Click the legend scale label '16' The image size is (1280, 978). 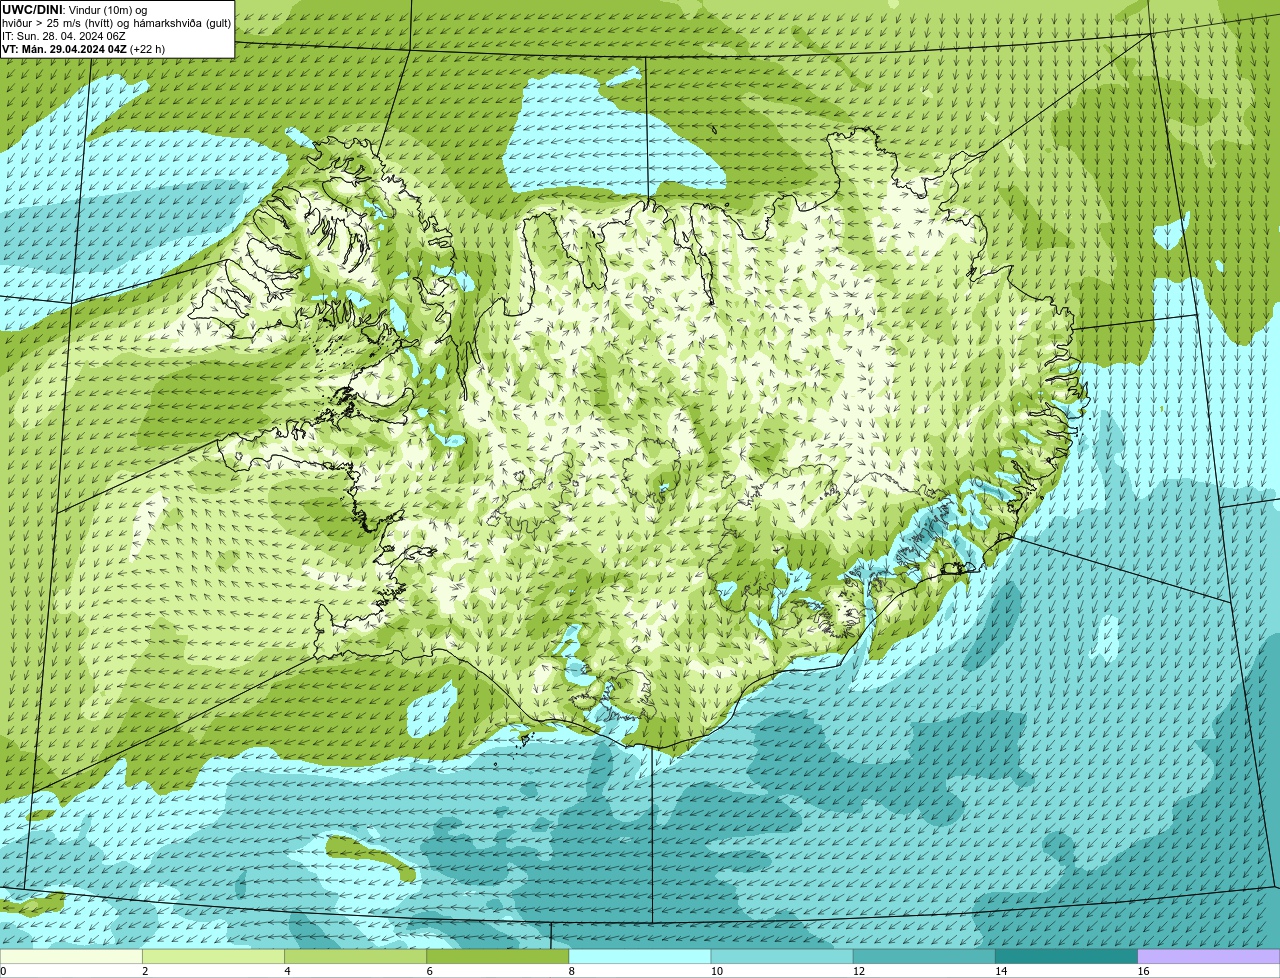1143,971
